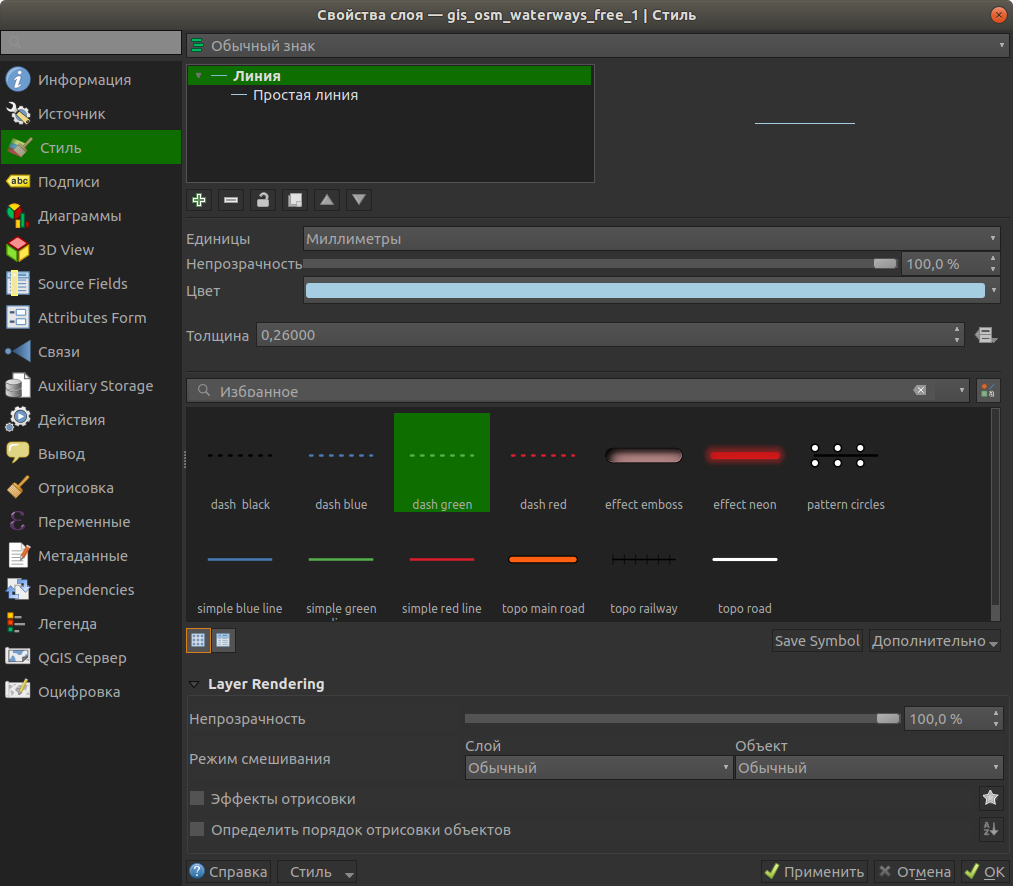Viewport: 1013px width, 886px height.
Task: Enable the Эффекты отрисовки checkbox
Action: pyautogui.click(x=197, y=799)
